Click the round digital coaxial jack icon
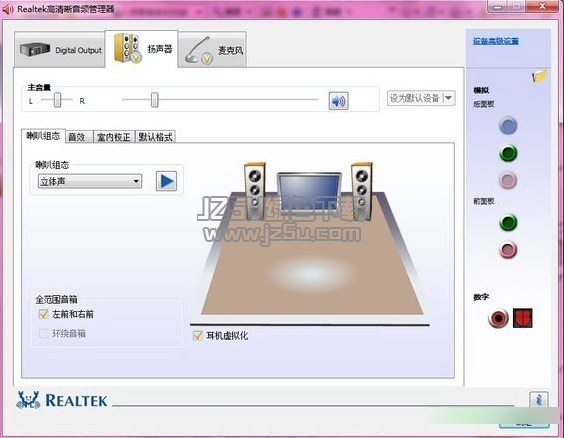This screenshot has width=564, height=438. click(x=498, y=318)
